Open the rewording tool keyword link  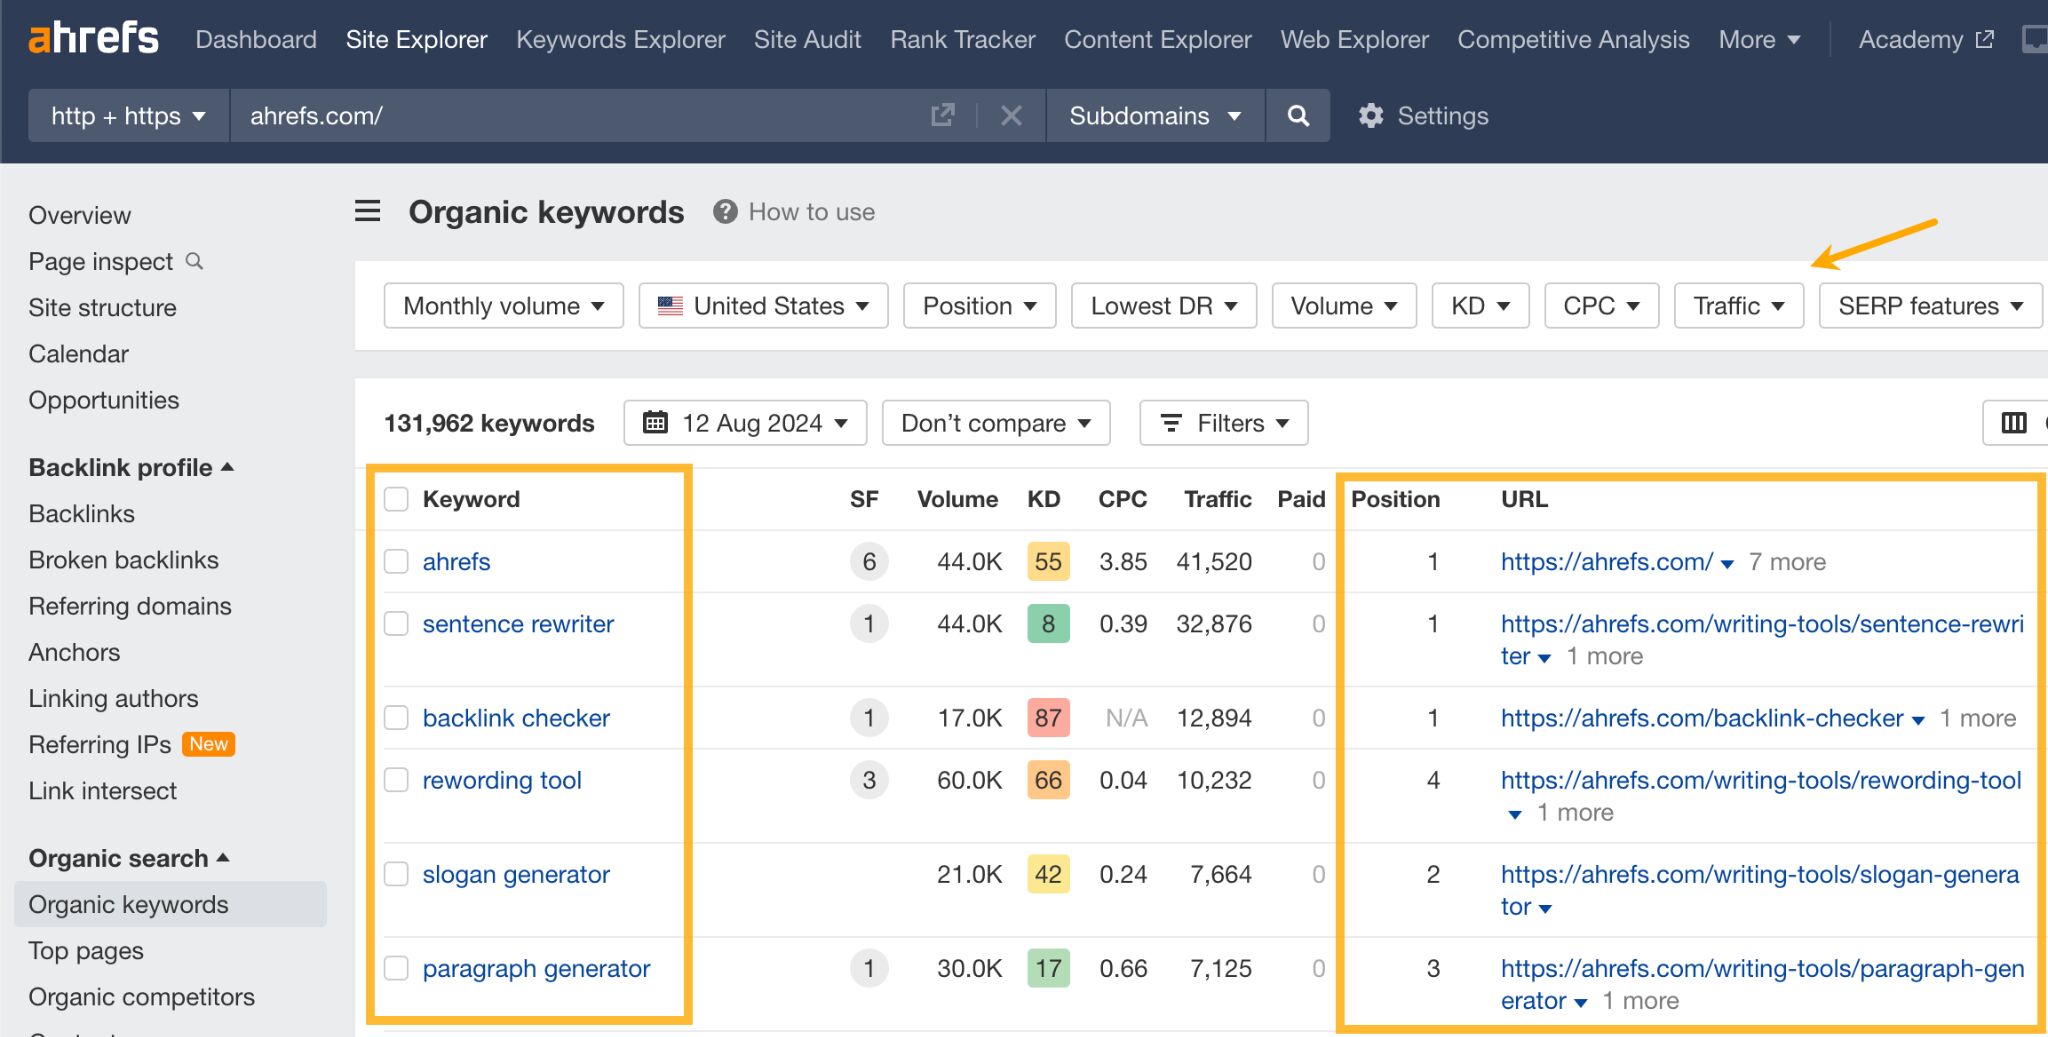(502, 780)
